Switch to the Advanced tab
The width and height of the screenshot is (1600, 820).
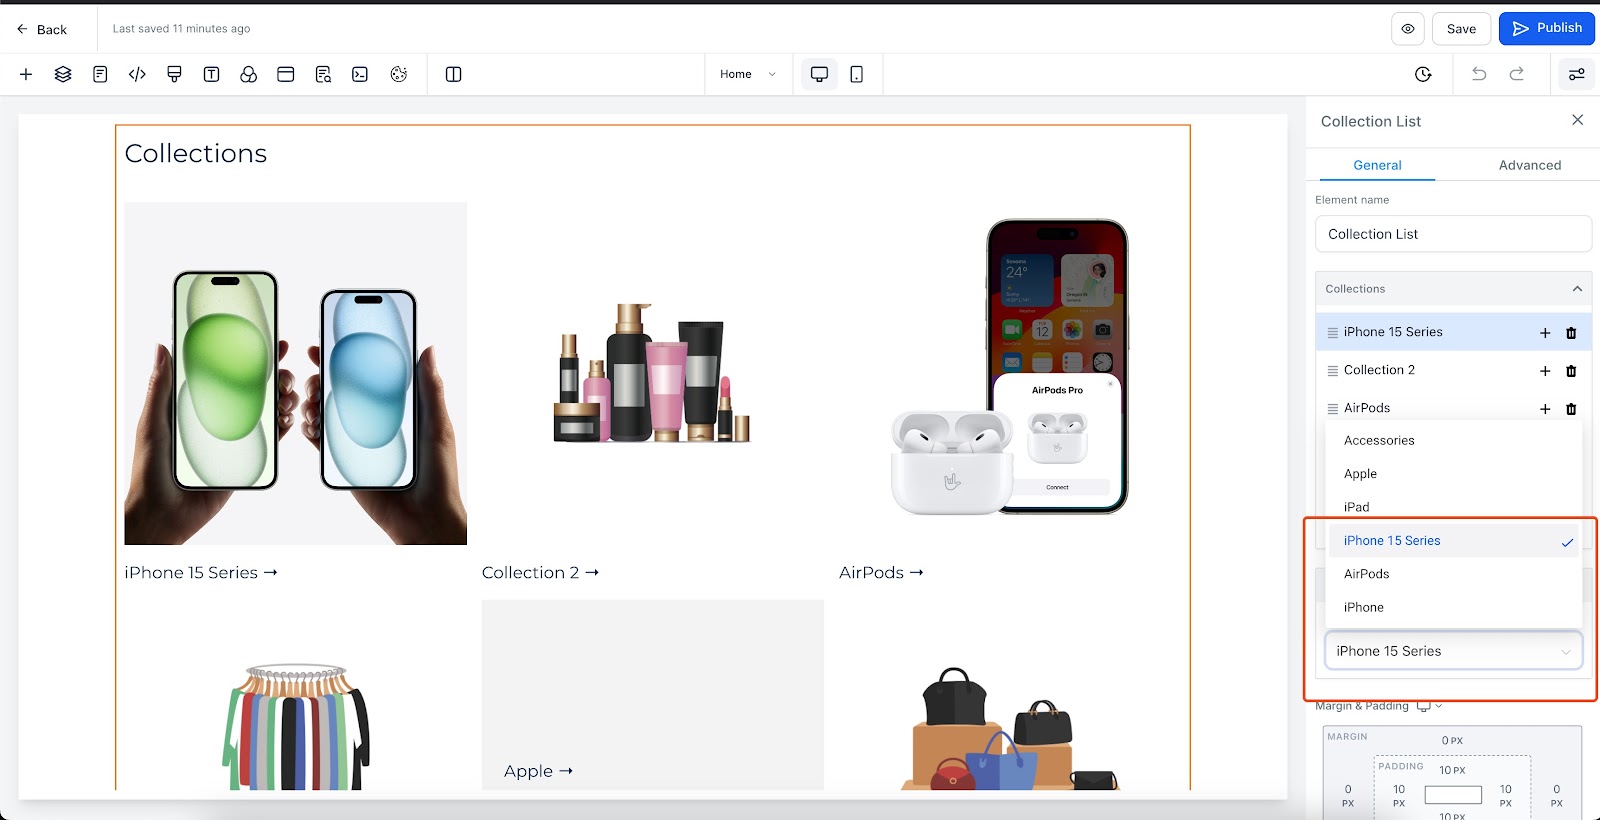click(x=1529, y=165)
